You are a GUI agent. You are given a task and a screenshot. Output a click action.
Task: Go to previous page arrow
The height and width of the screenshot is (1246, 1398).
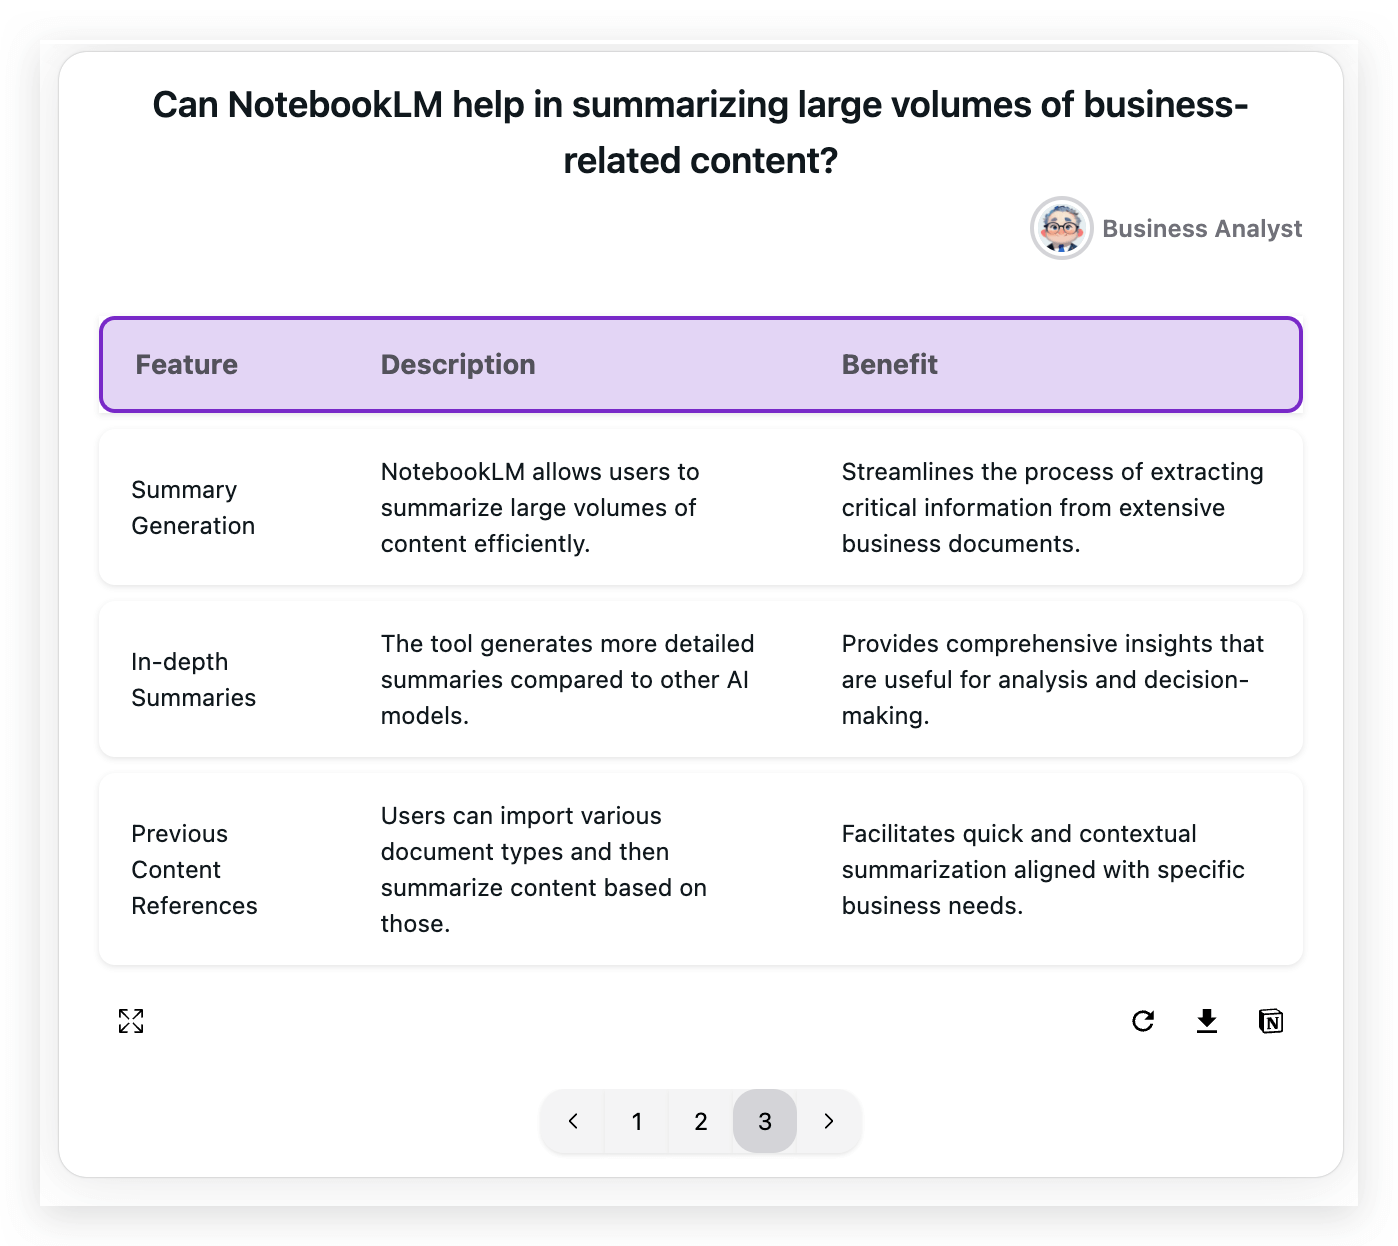pyautogui.click(x=573, y=1121)
